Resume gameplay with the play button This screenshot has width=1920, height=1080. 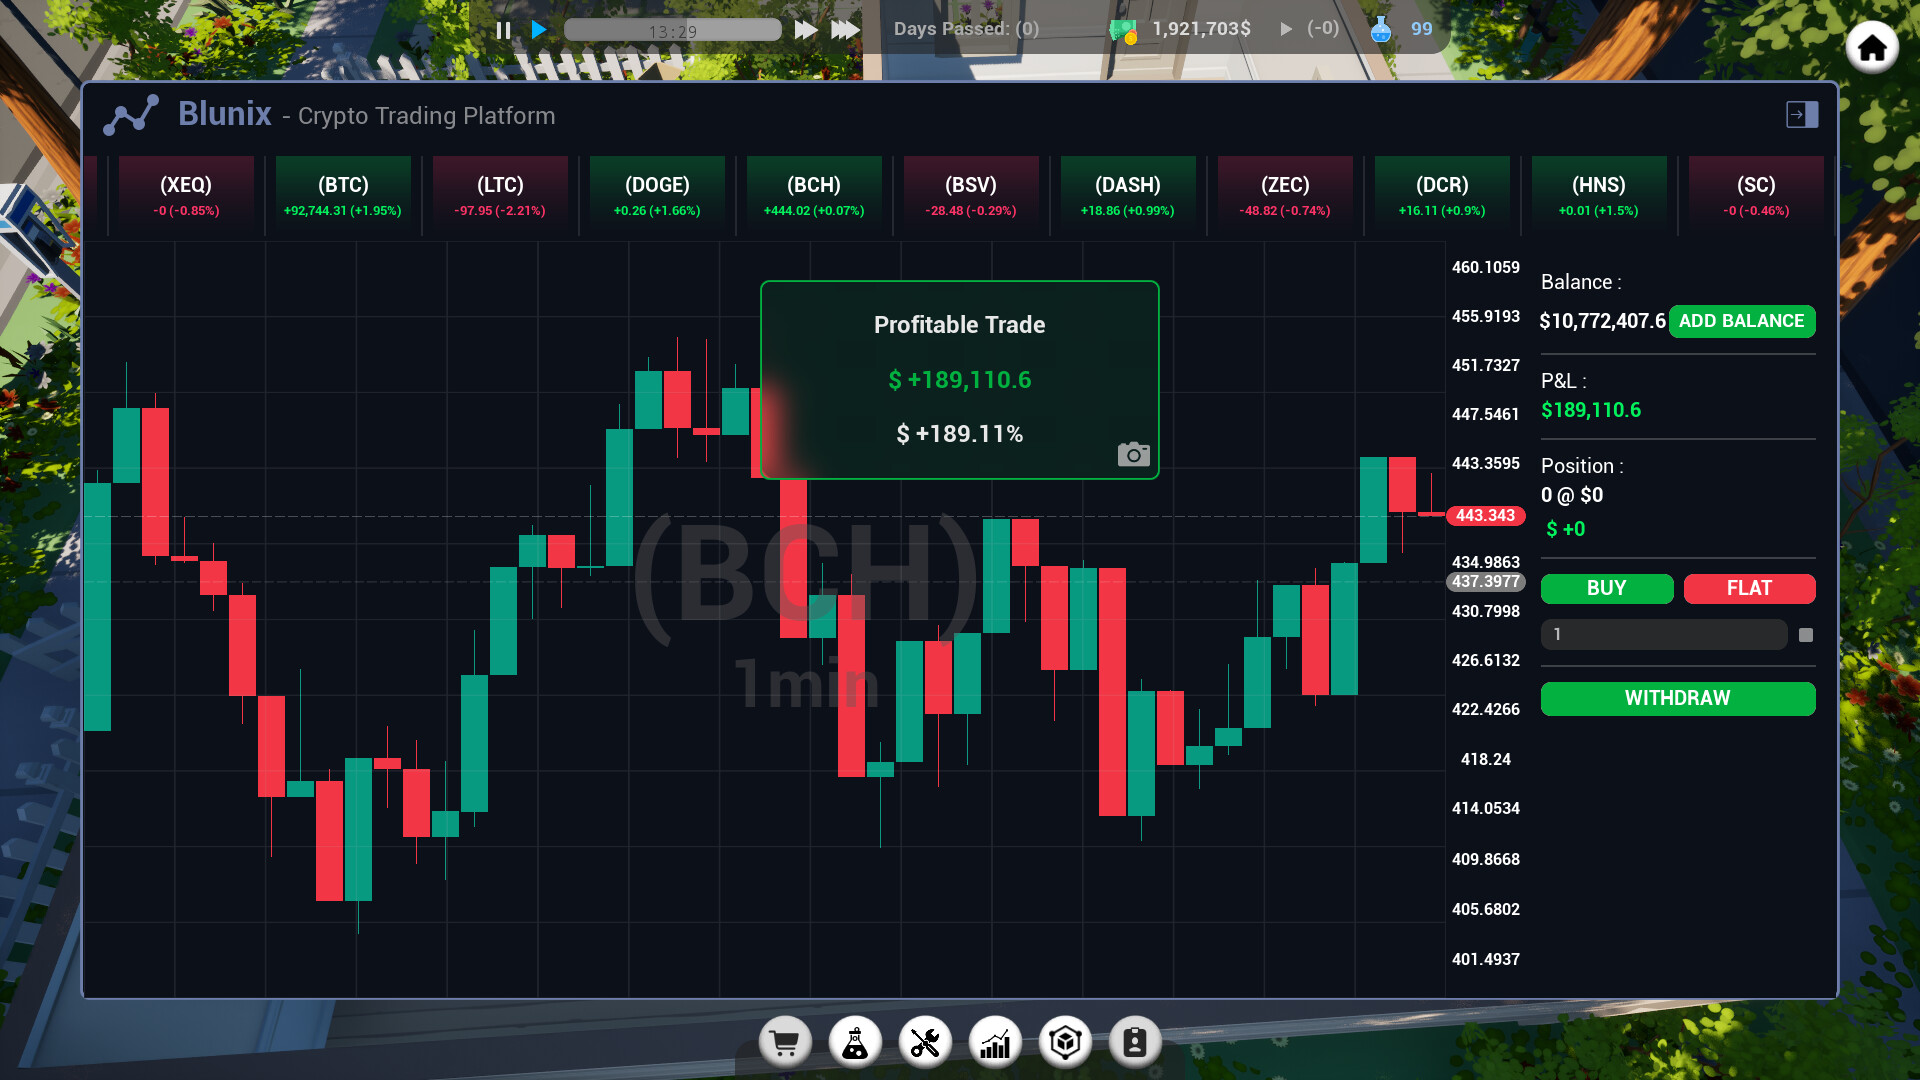[539, 30]
